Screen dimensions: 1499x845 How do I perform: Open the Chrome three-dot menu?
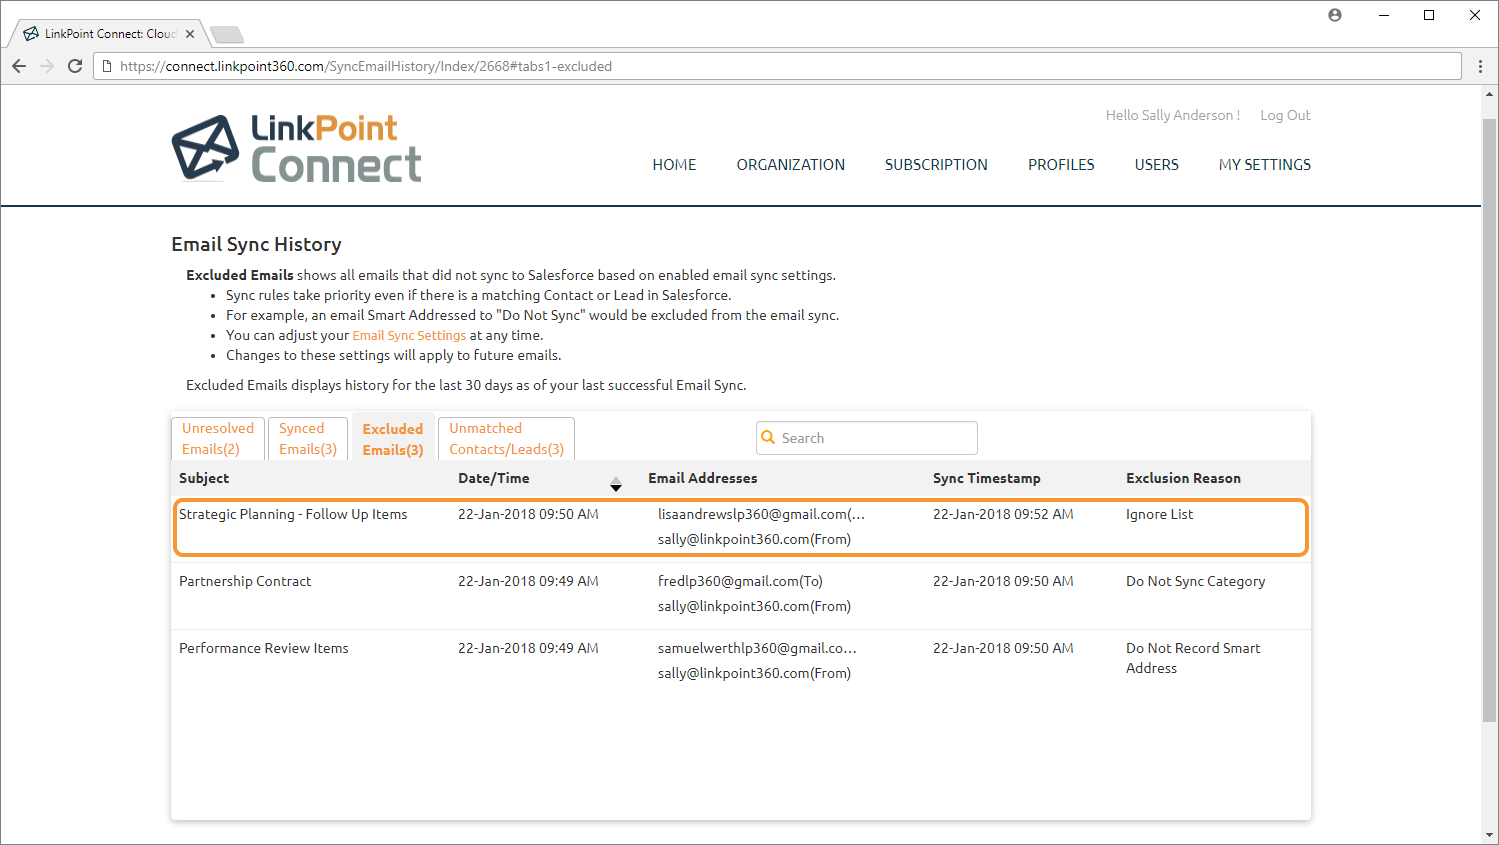(1481, 66)
